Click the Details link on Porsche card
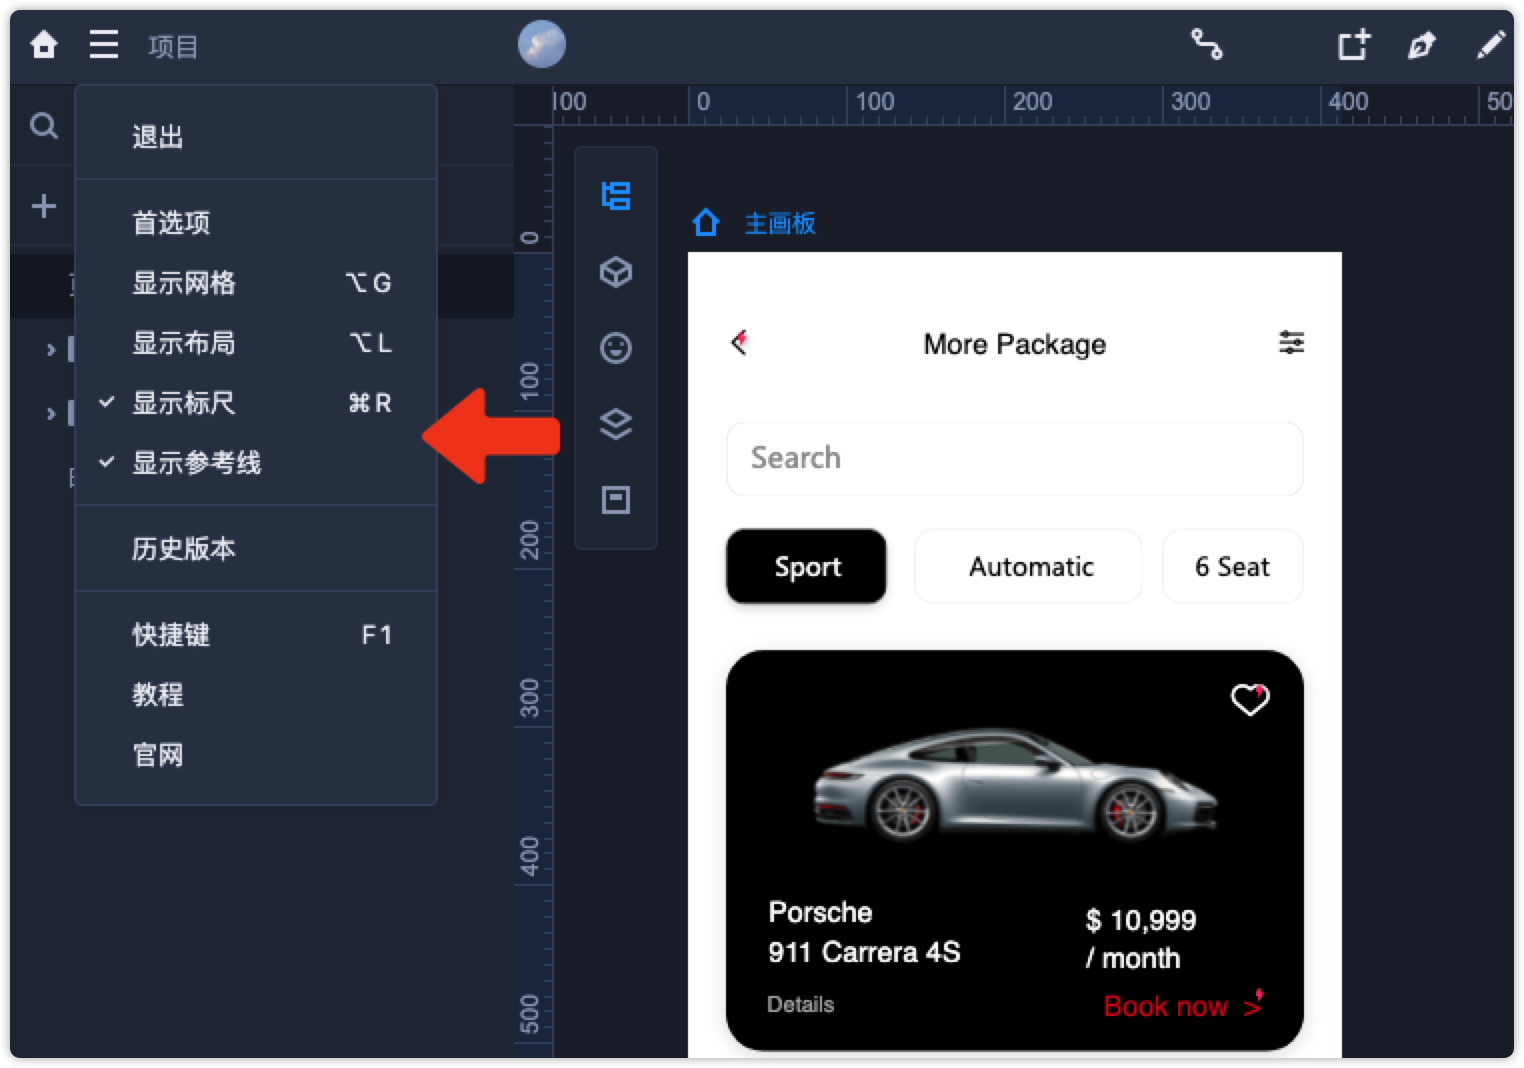The height and width of the screenshot is (1068, 1524). (x=800, y=1005)
